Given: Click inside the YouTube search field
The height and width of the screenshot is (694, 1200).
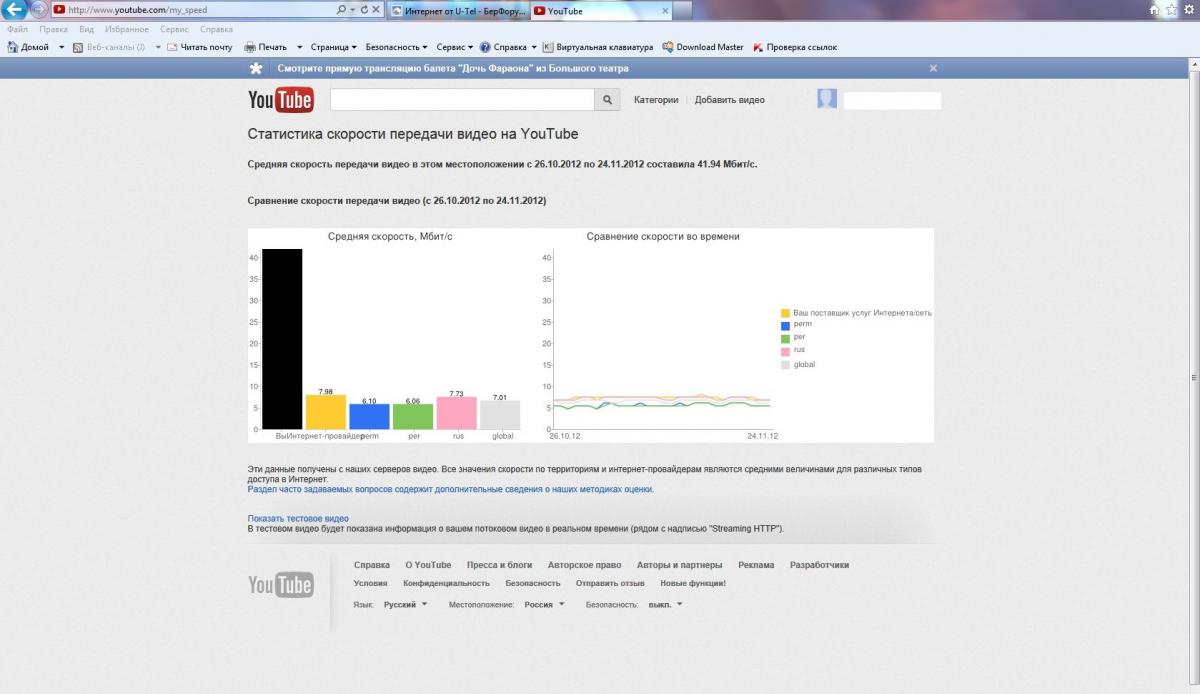Looking at the screenshot, I should 461,100.
